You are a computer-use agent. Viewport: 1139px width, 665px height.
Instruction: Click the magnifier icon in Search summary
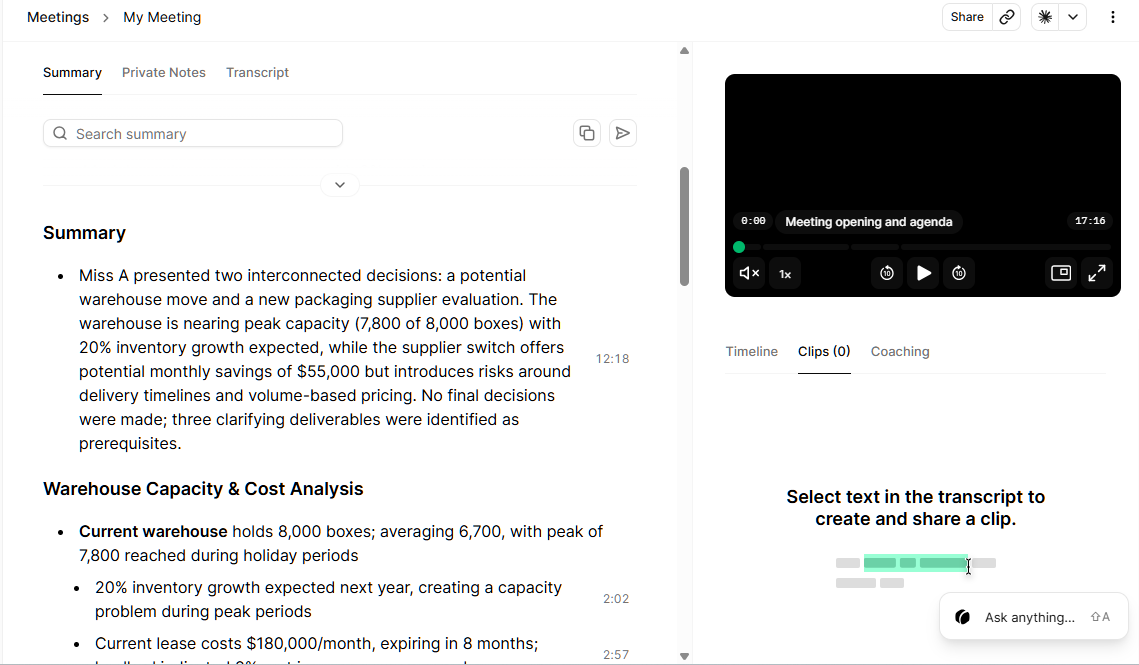(x=60, y=134)
